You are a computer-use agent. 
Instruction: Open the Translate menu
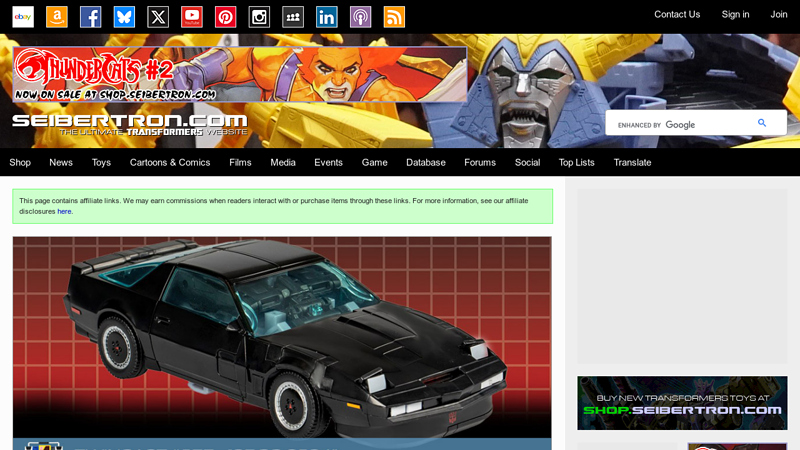coord(632,162)
